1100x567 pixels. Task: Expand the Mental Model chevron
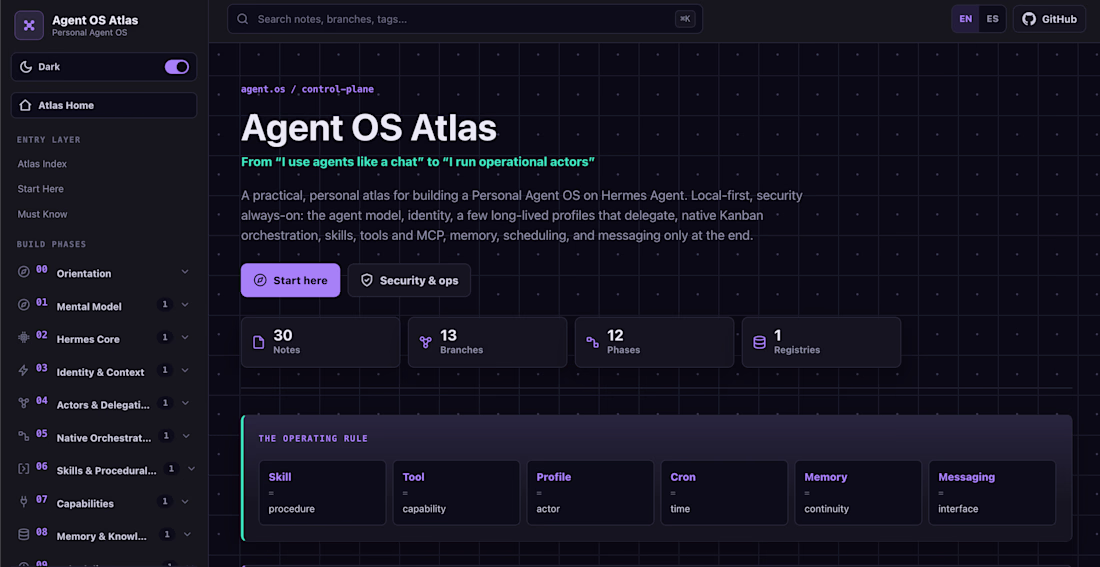[x=185, y=305]
